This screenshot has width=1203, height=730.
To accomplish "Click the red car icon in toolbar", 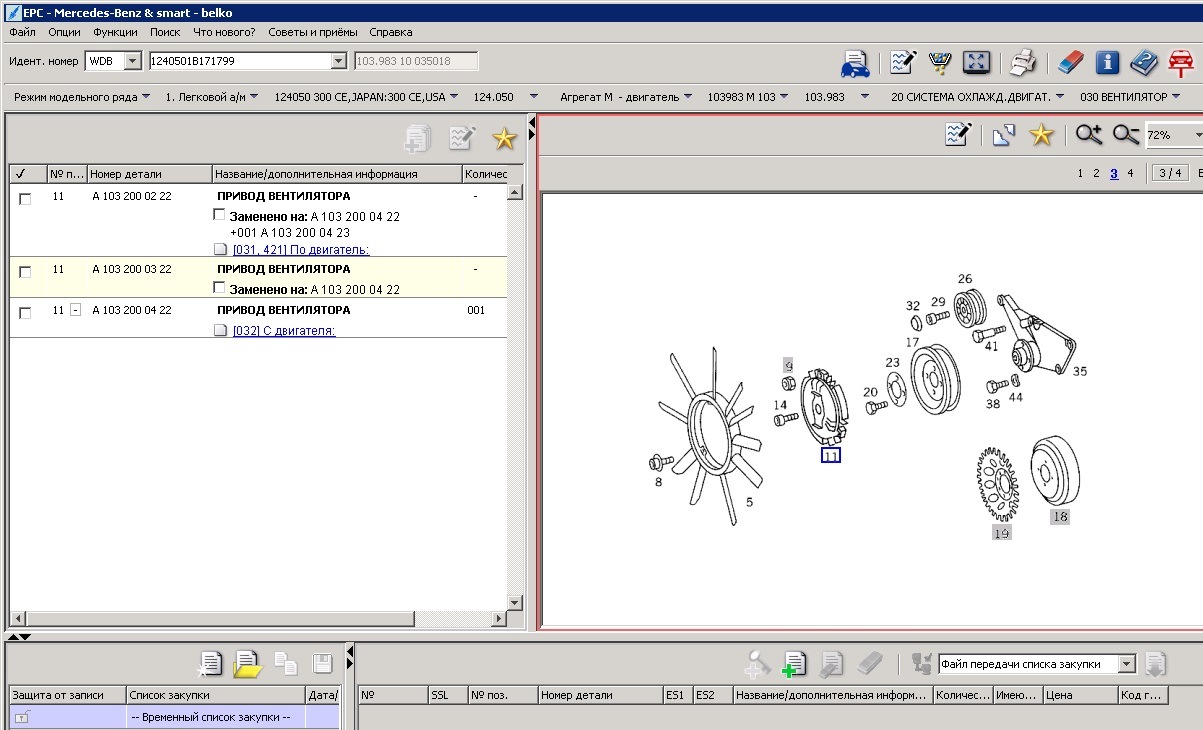I will click(x=1181, y=62).
